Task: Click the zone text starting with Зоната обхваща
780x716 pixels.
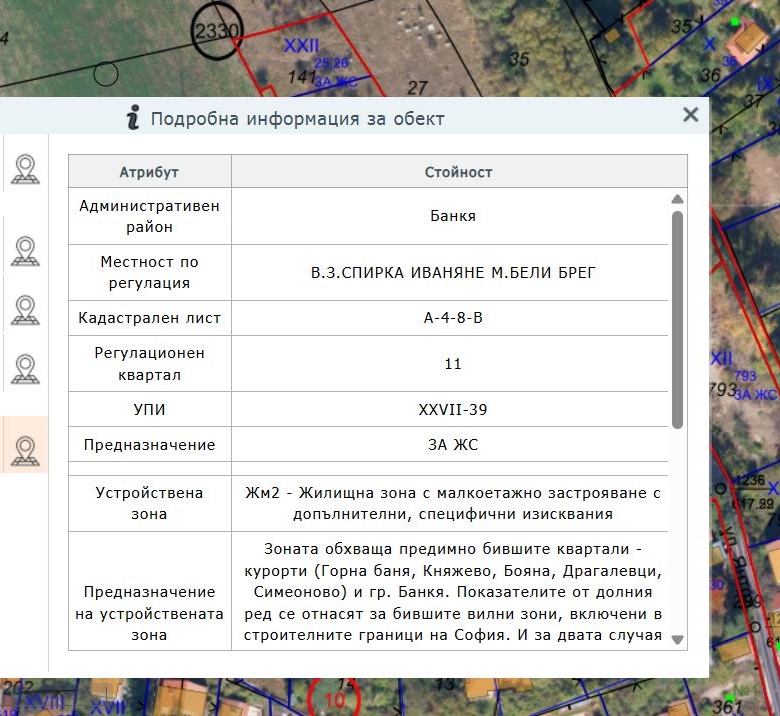Action: pyautogui.click(x=453, y=592)
